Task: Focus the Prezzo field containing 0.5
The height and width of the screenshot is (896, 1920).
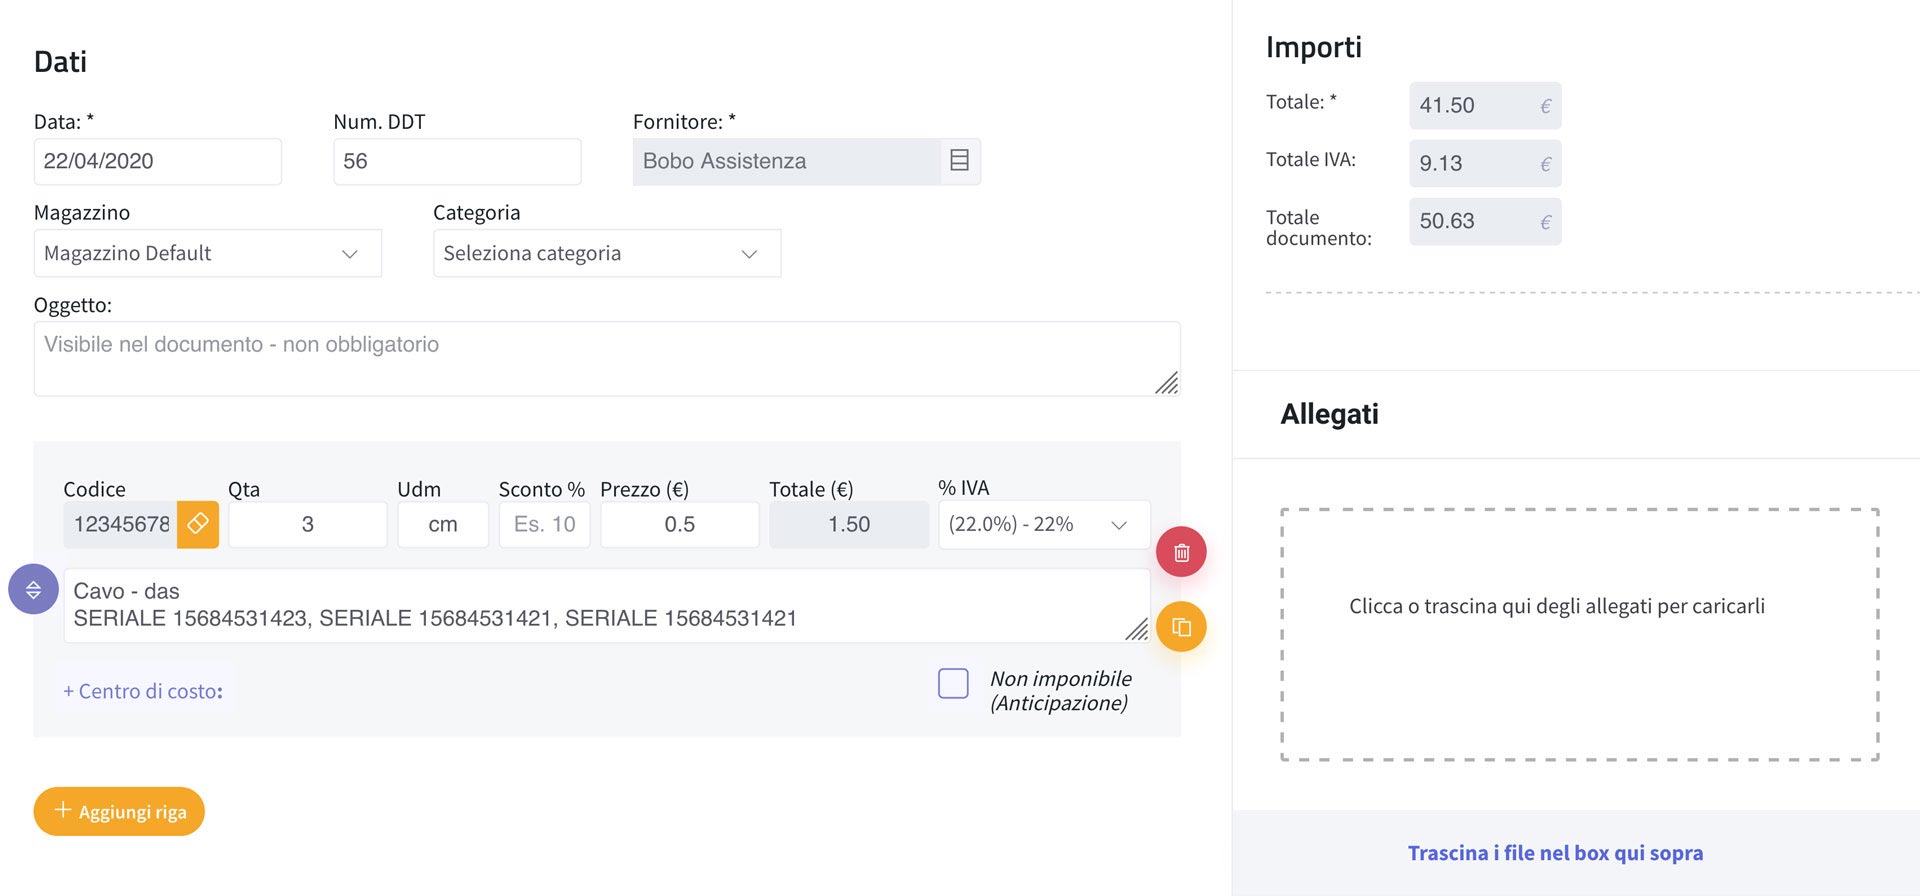Action: point(679,524)
